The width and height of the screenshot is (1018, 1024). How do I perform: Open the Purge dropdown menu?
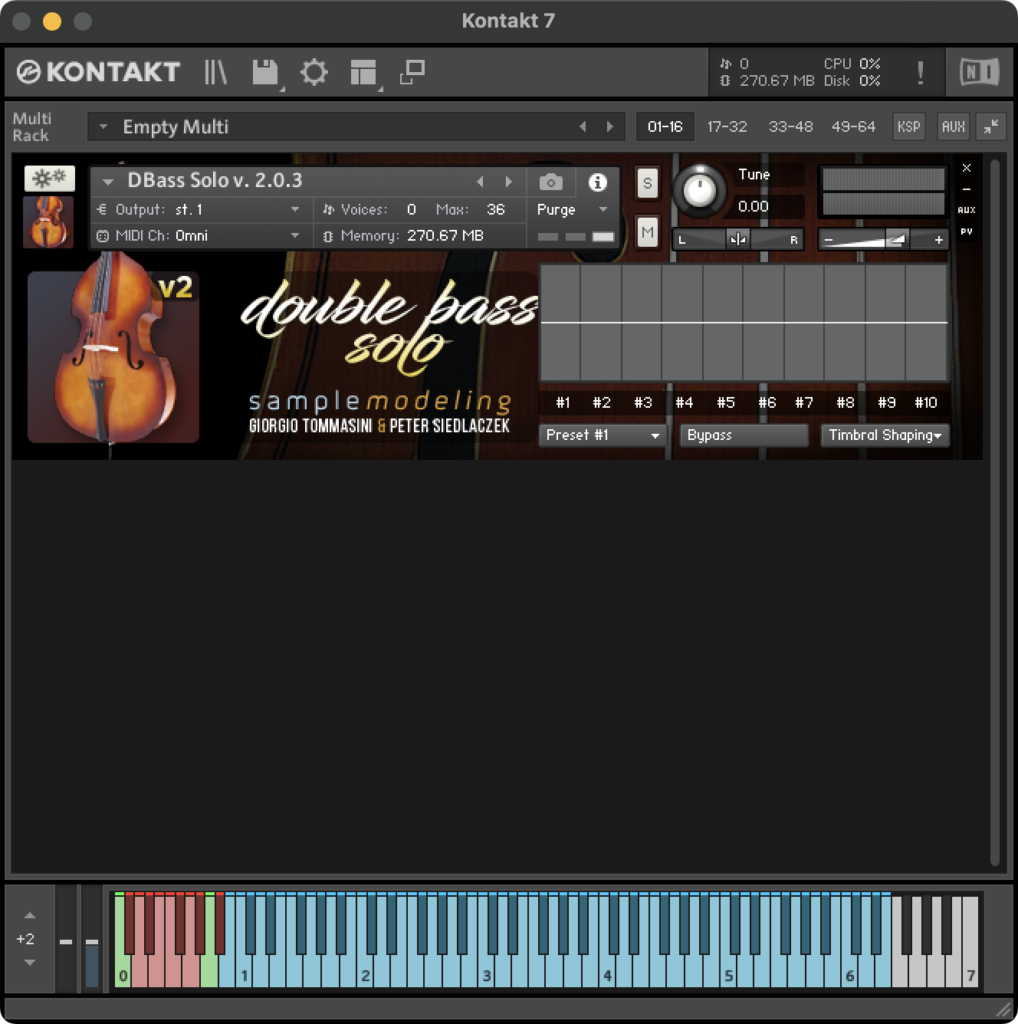[x=573, y=210]
